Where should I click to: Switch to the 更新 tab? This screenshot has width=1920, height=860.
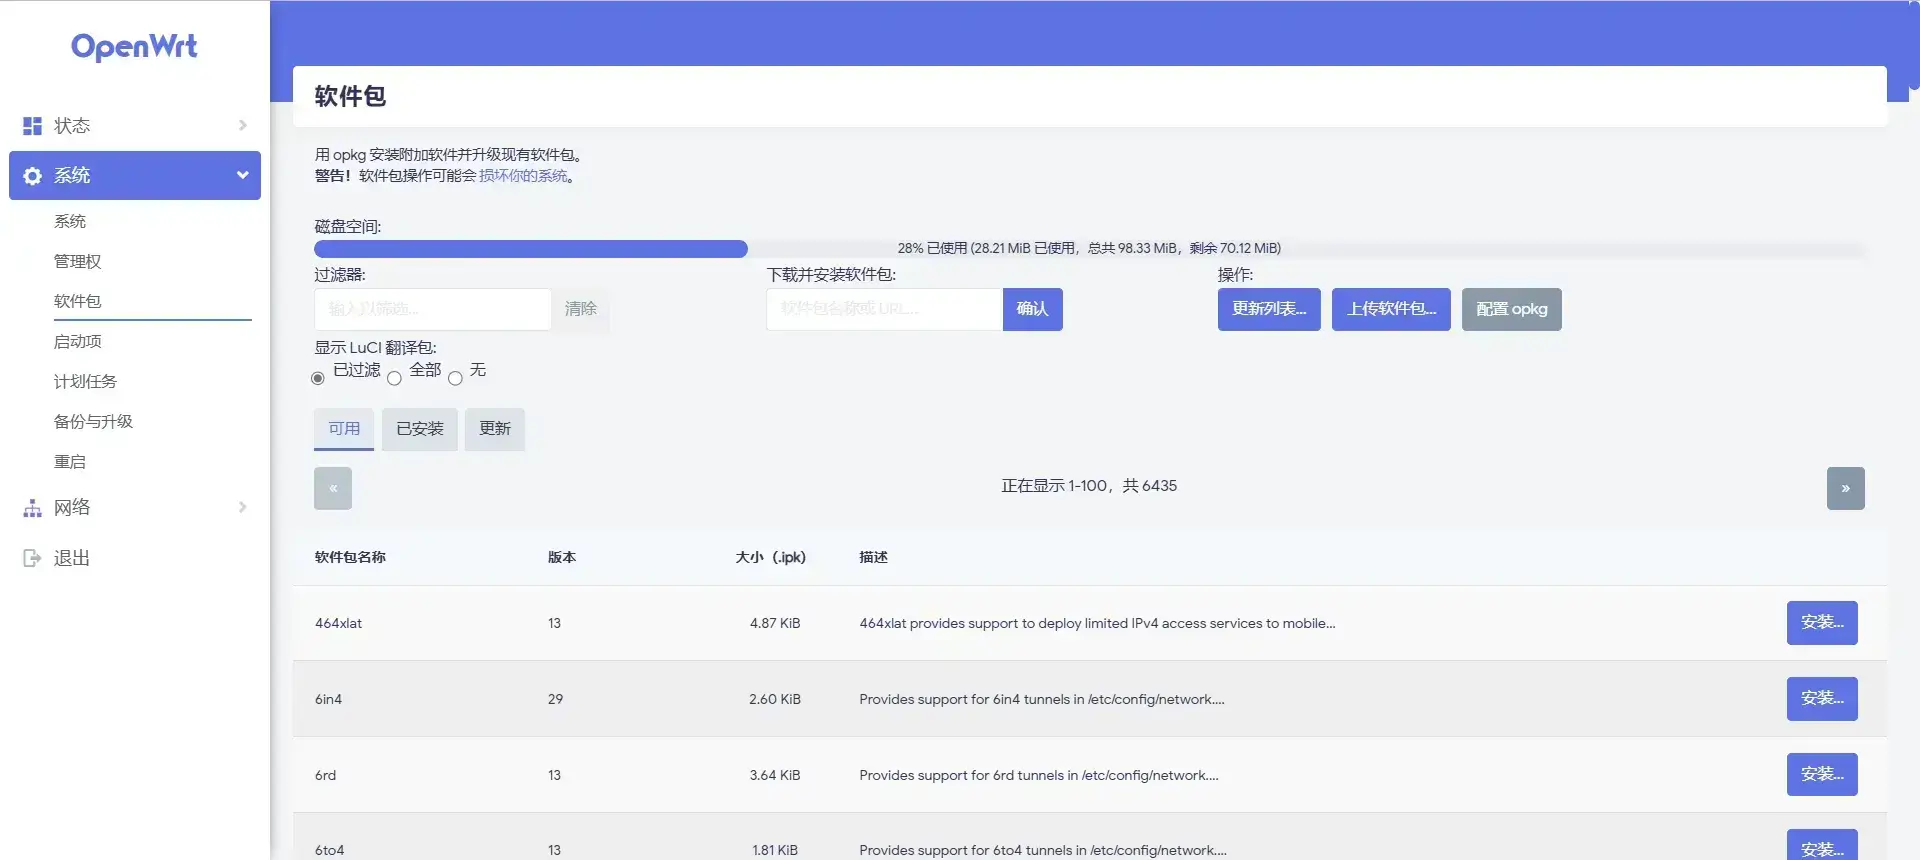tap(494, 429)
